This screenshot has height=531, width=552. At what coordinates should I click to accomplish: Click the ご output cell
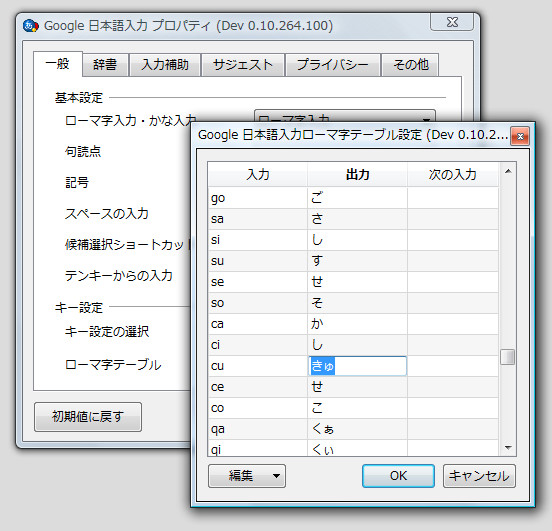pyautogui.click(x=357, y=198)
